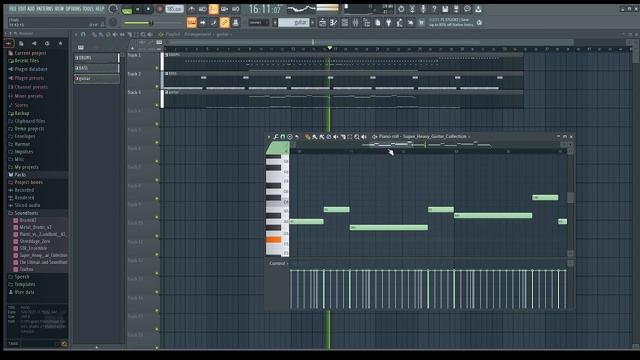
Task: Click the plus button after guitar pattern
Action: pyautogui.click(x=313, y=22)
